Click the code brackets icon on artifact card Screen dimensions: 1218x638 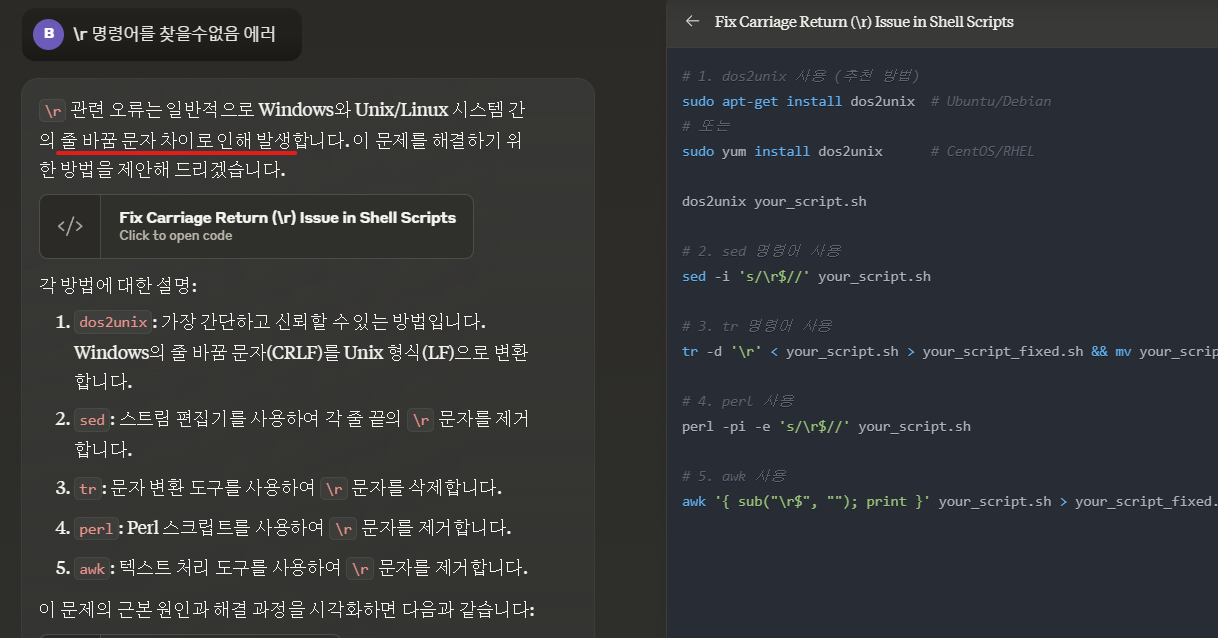click(70, 226)
